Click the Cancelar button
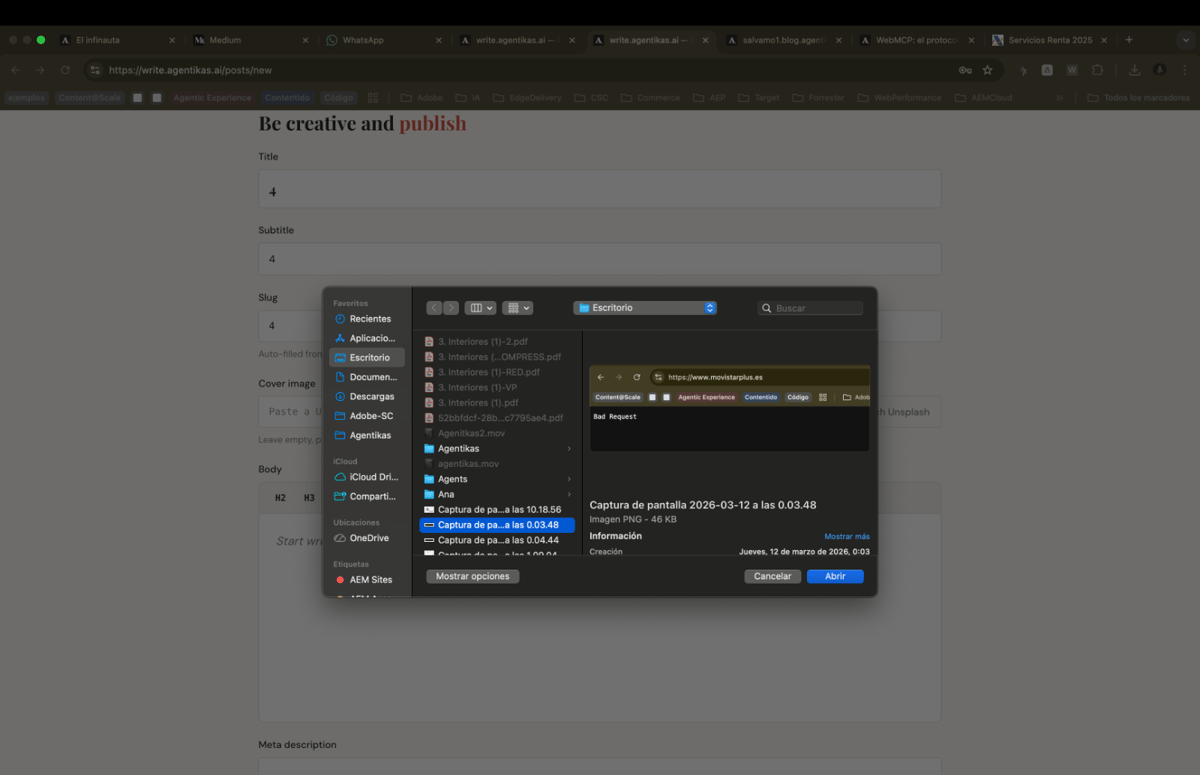This screenshot has width=1200, height=775. tap(772, 576)
